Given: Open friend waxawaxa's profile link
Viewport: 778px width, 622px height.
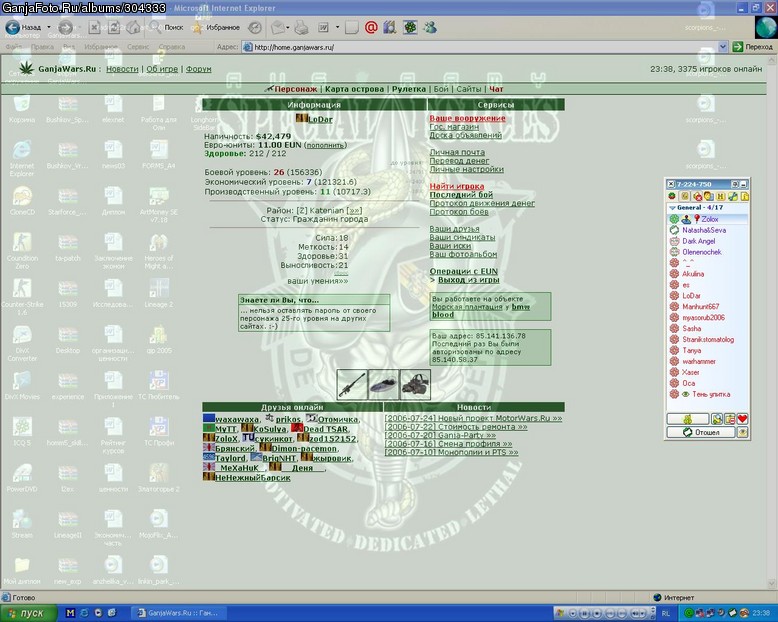Looking at the screenshot, I should (237, 420).
